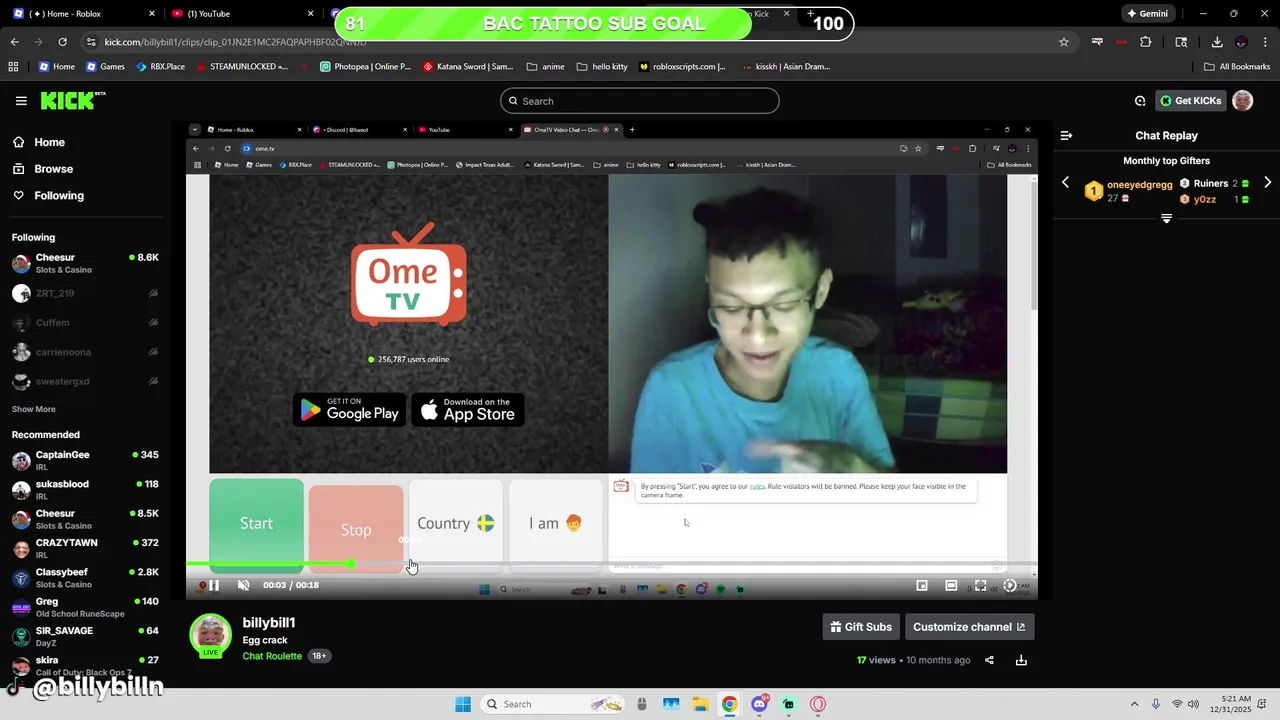Open the Windows Start menu
Screen dimensions: 1280x720
463,704
